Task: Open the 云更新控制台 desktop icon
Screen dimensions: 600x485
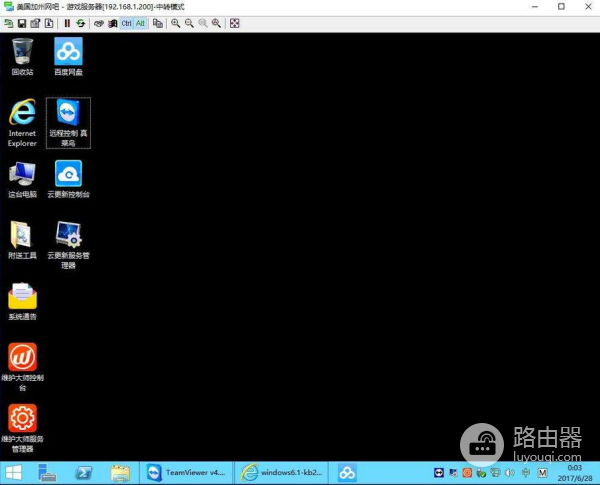Action: click(68, 174)
